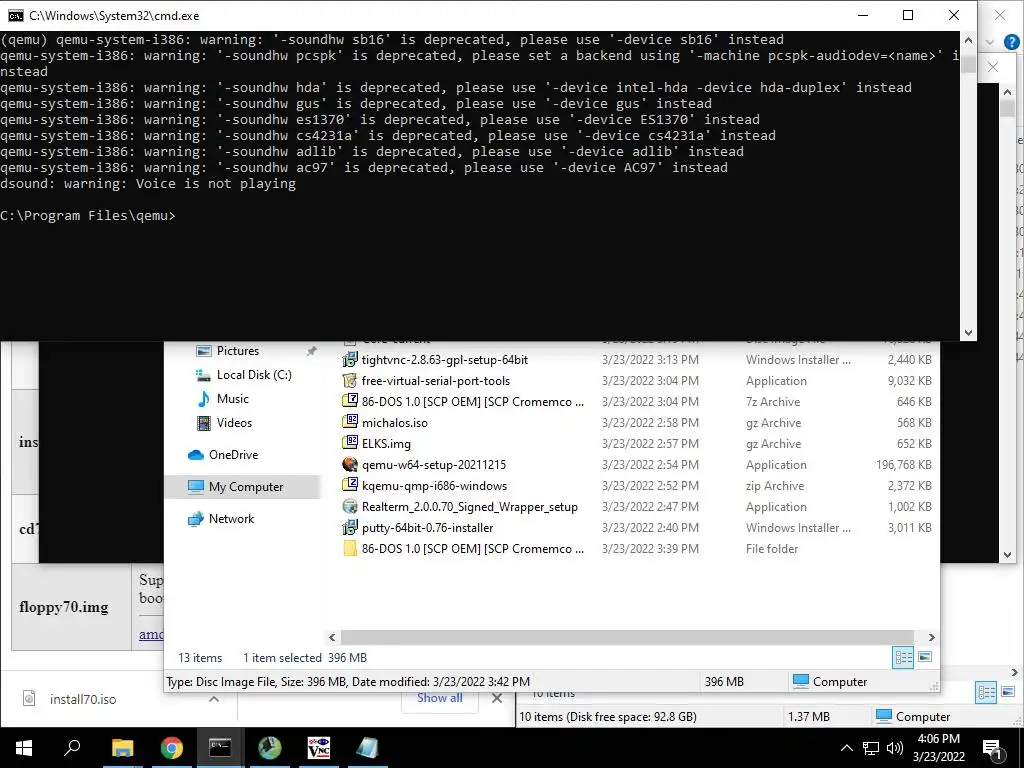
Task: Open the Windows Start menu
Action: click(x=24, y=748)
